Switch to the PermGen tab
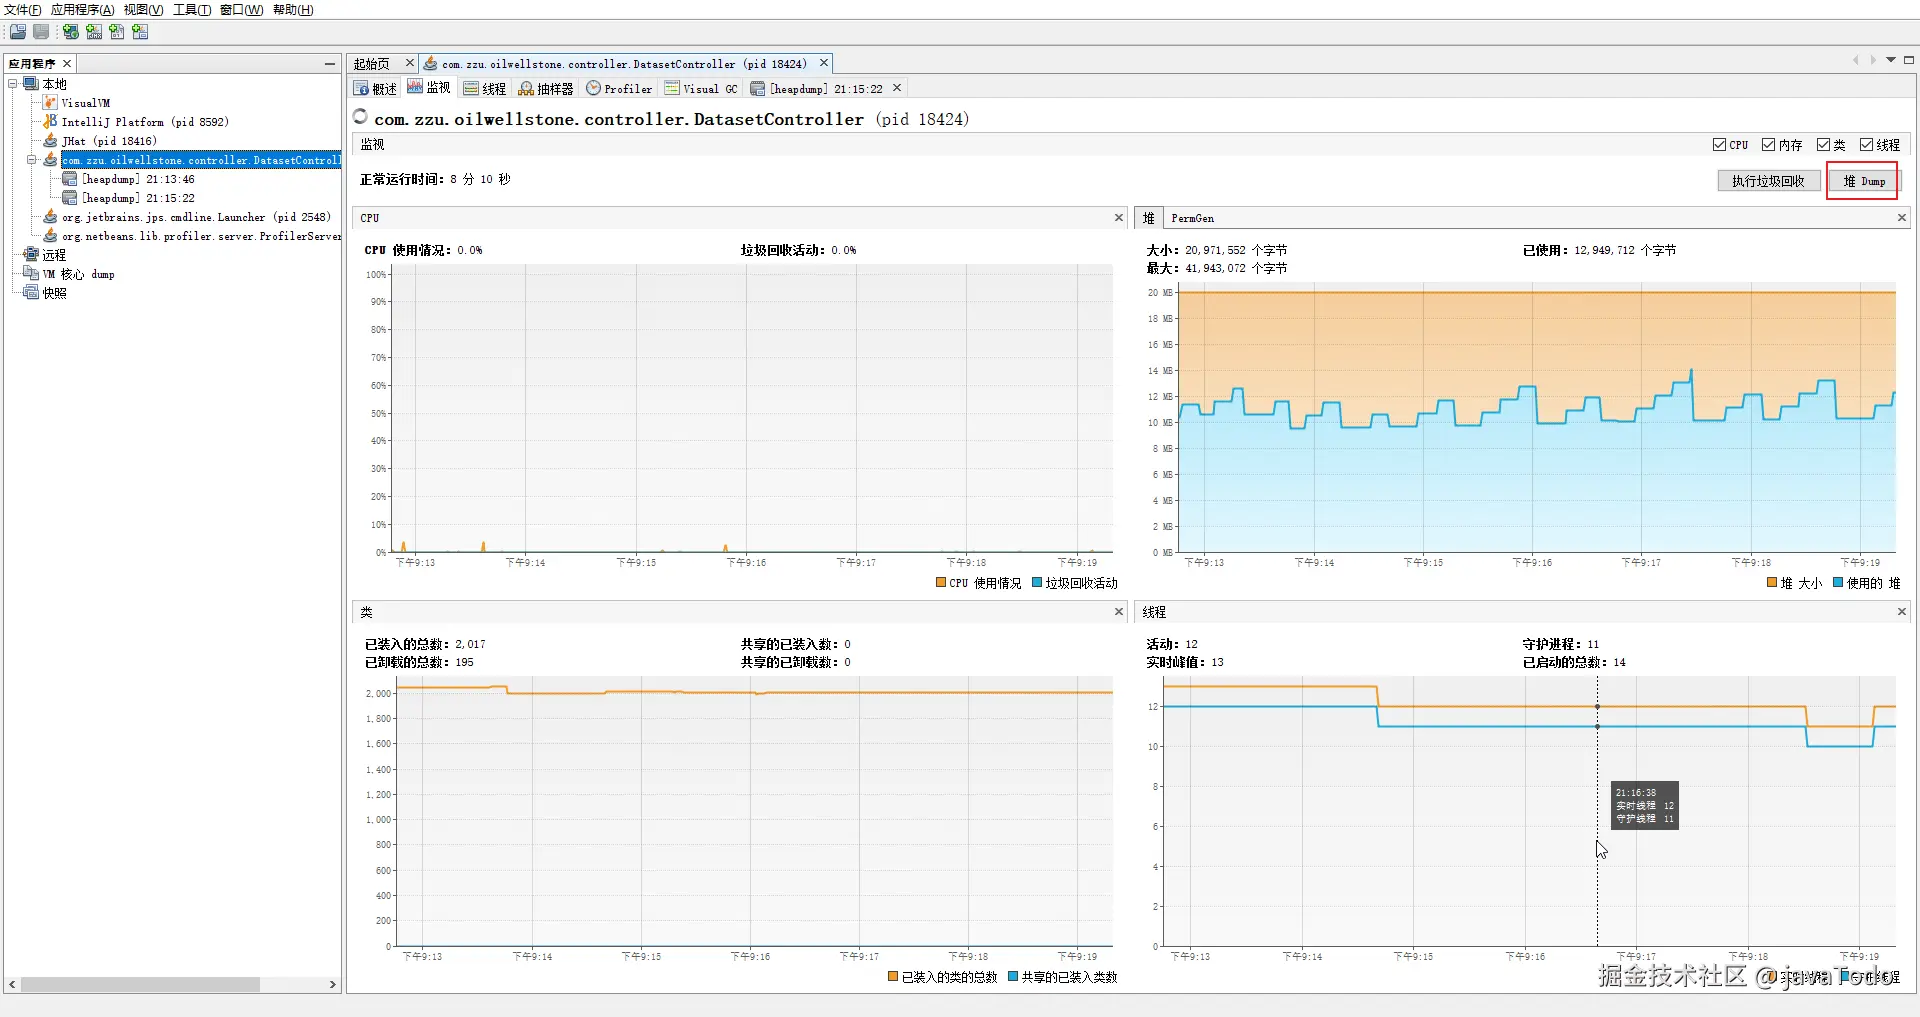 pos(1193,218)
